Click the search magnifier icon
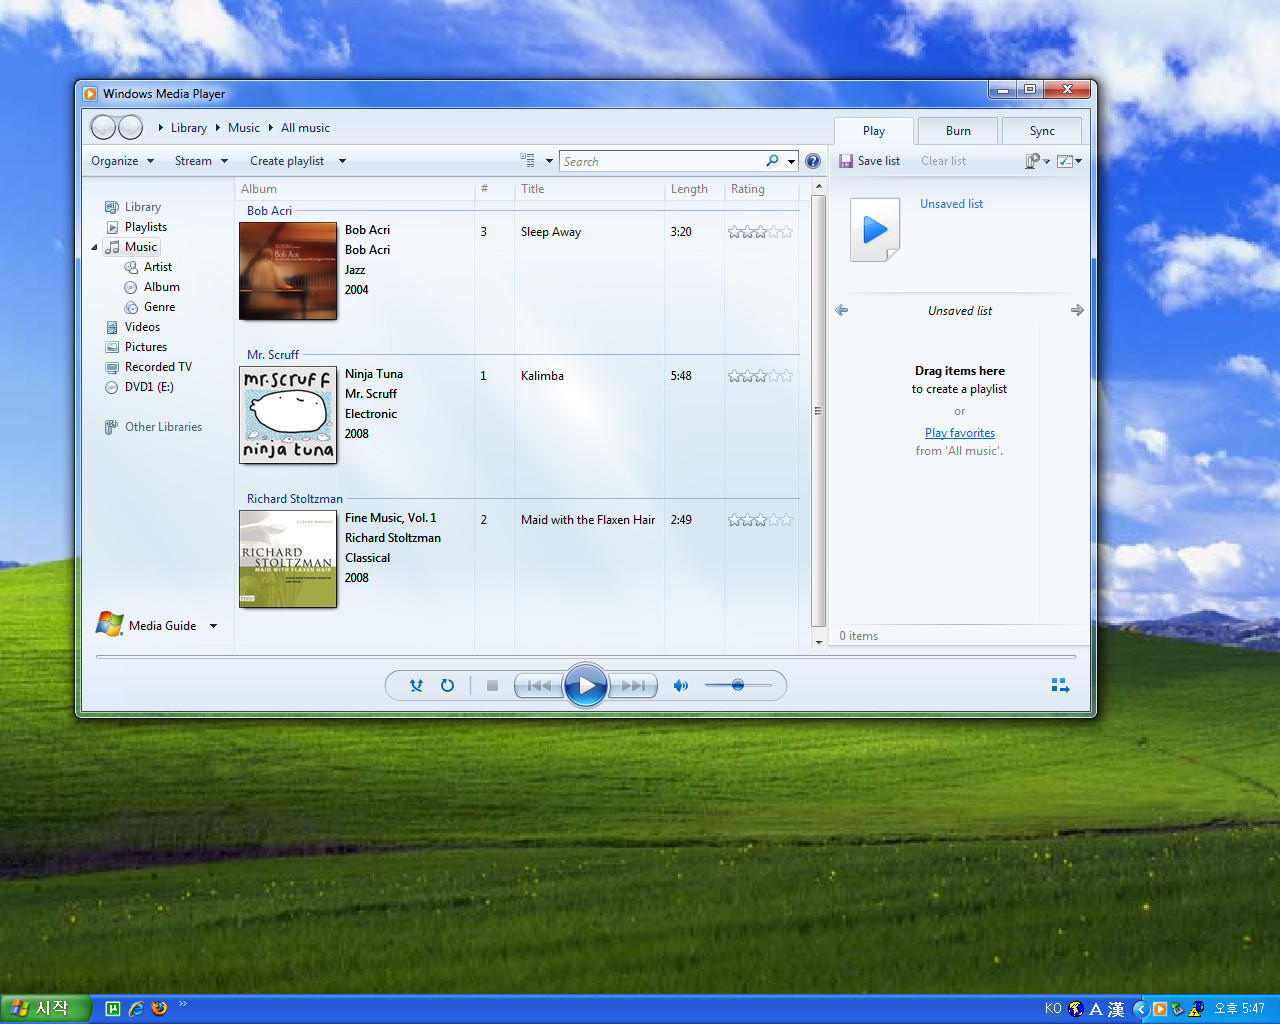The image size is (1280, 1024). coord(772,161)
